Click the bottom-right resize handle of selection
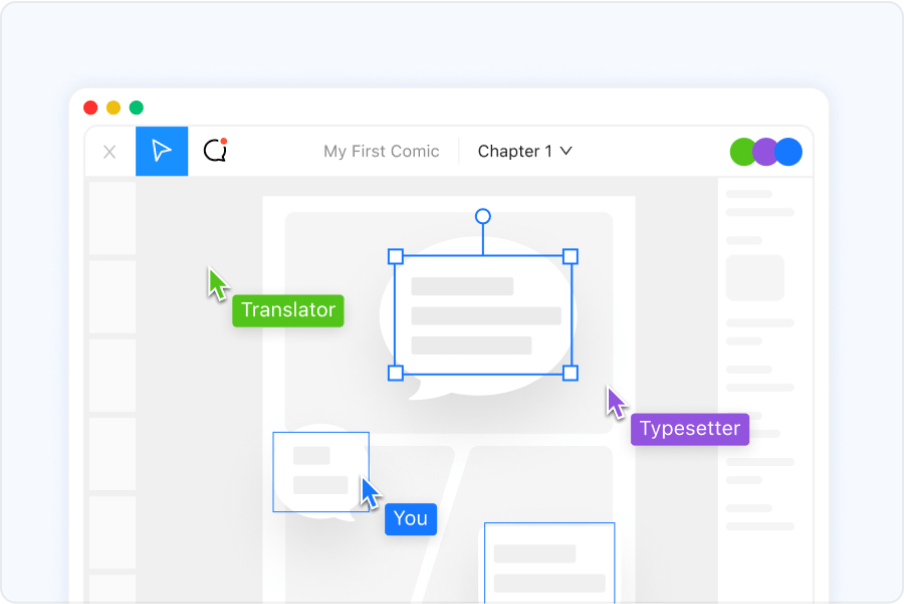This screenshot has width=904, height=604. (x=570, y=373)
